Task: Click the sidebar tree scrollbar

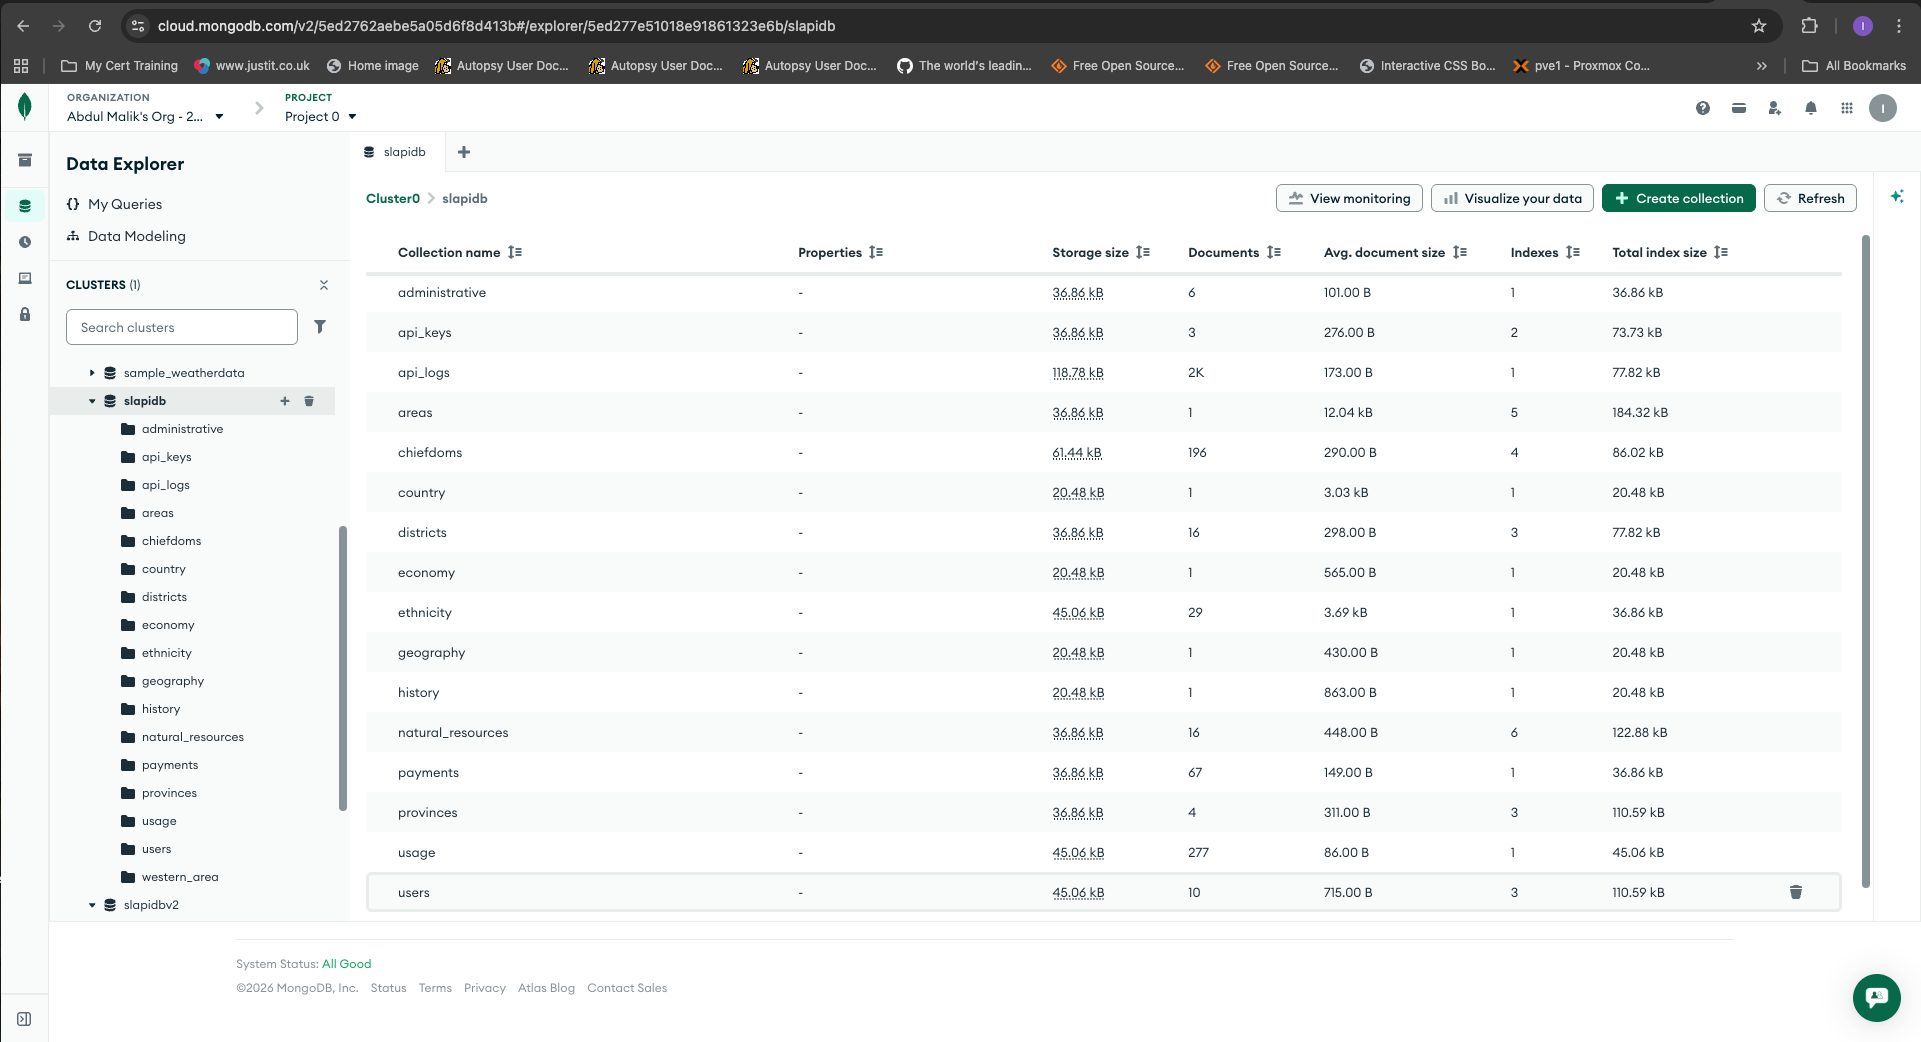Action: point(343,668)
